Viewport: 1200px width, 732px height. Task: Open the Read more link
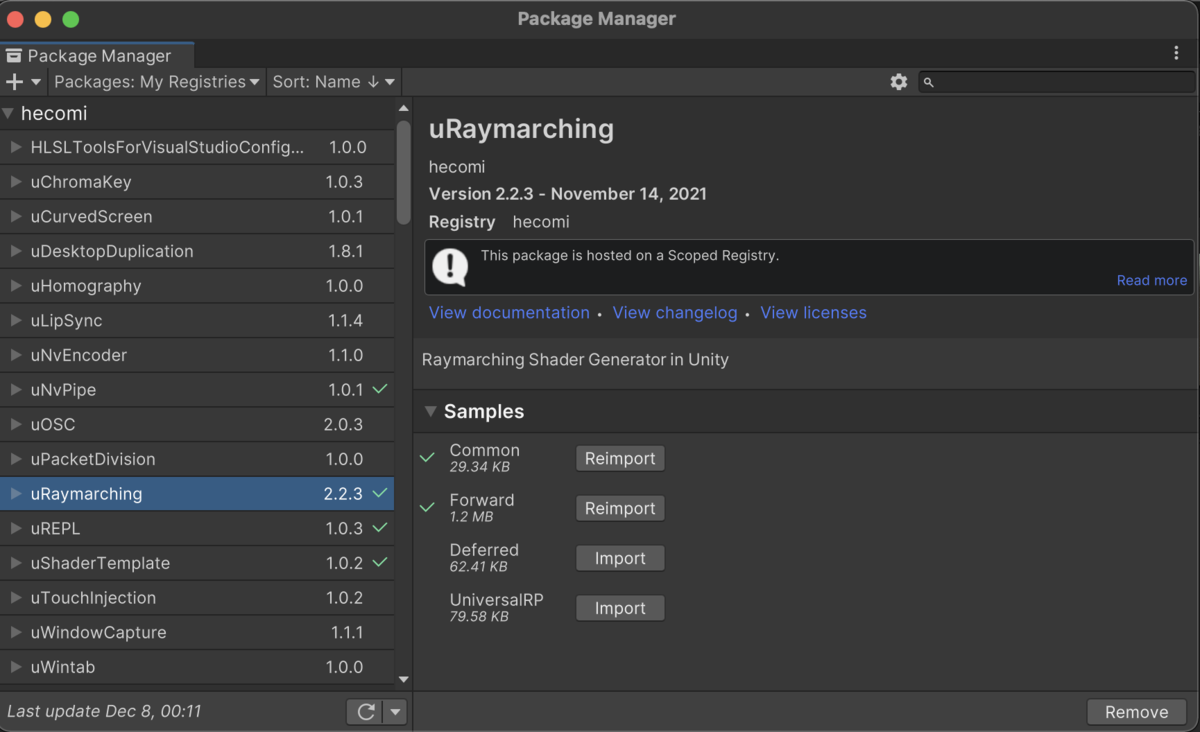[x=1152, y=281]
